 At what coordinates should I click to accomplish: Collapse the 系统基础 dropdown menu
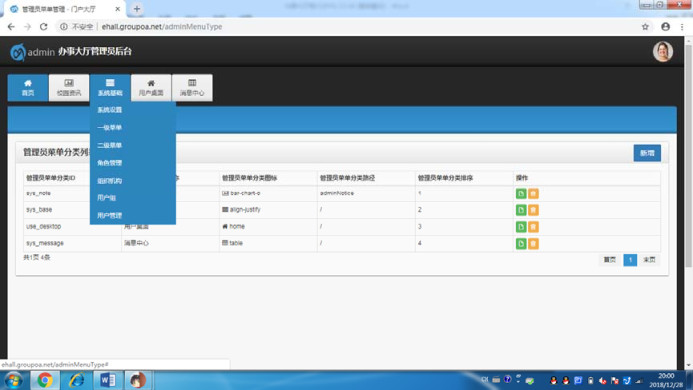[110, 88]
